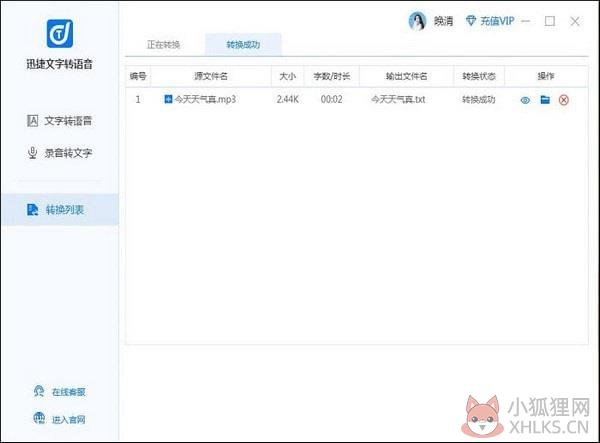Switch to the 正在转换 tab

(163, 45)
